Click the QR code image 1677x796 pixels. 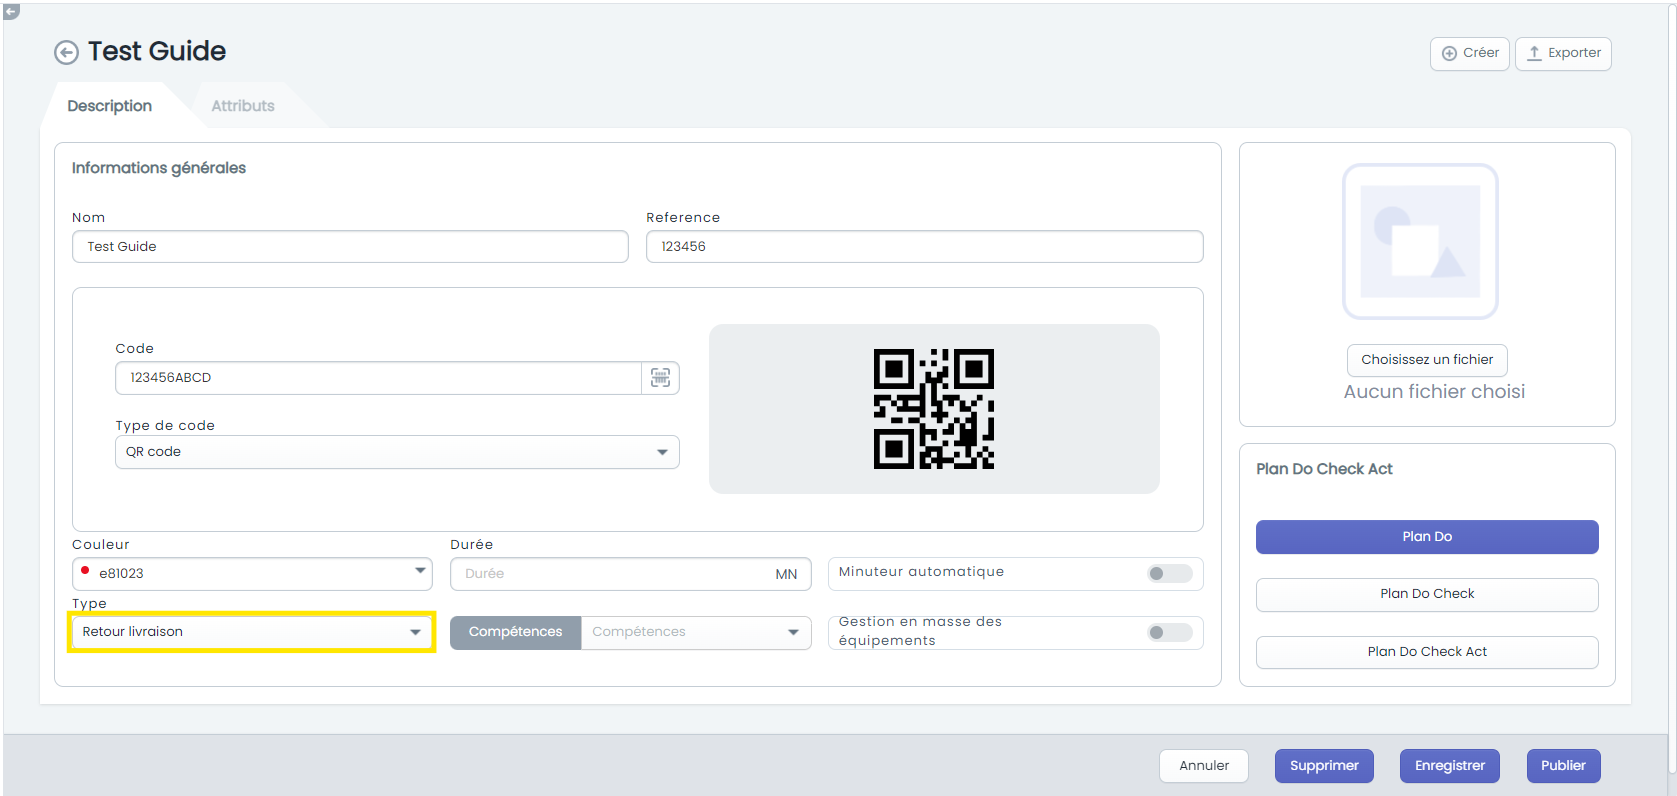934,409
